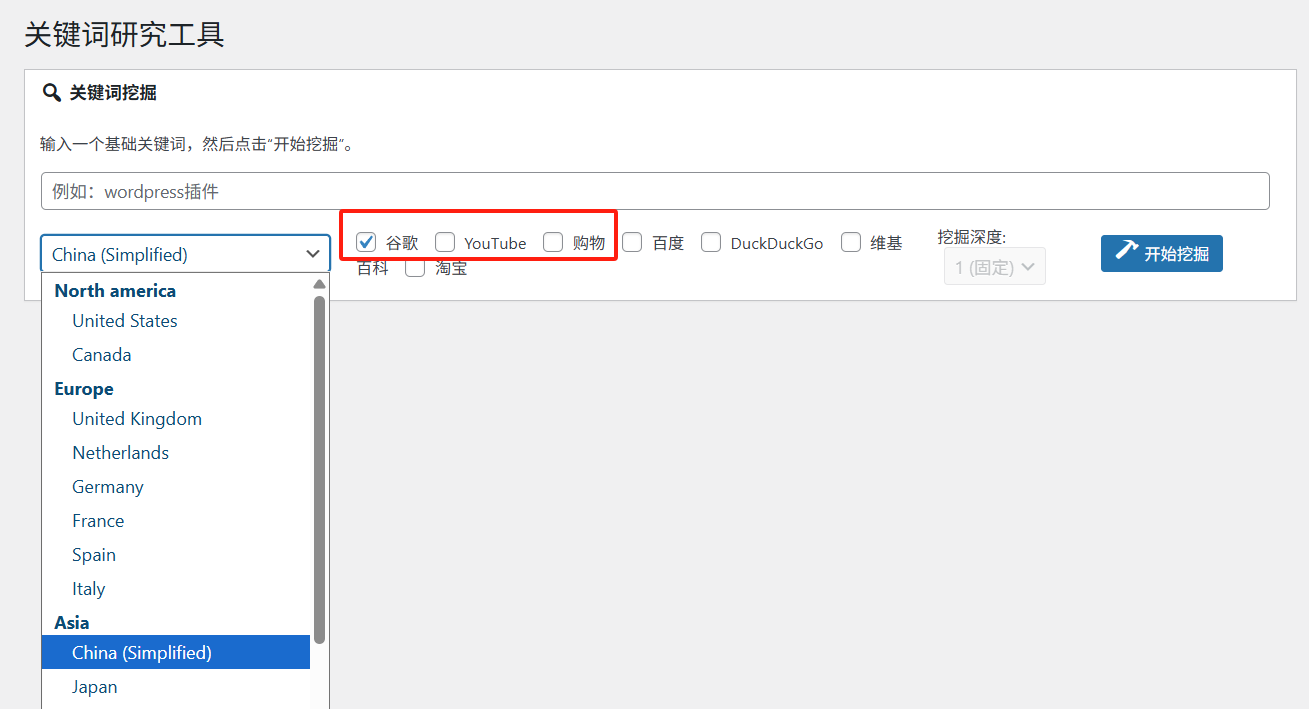Check the 百度 source checkbox
The width and height of the screenshot is (1309, 709).
point(632,242)
